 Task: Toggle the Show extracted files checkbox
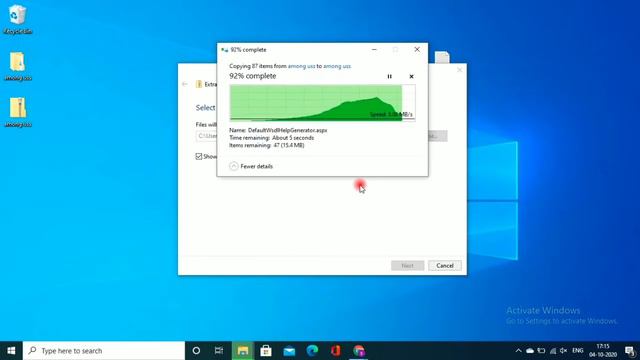(x=199, y=156)
